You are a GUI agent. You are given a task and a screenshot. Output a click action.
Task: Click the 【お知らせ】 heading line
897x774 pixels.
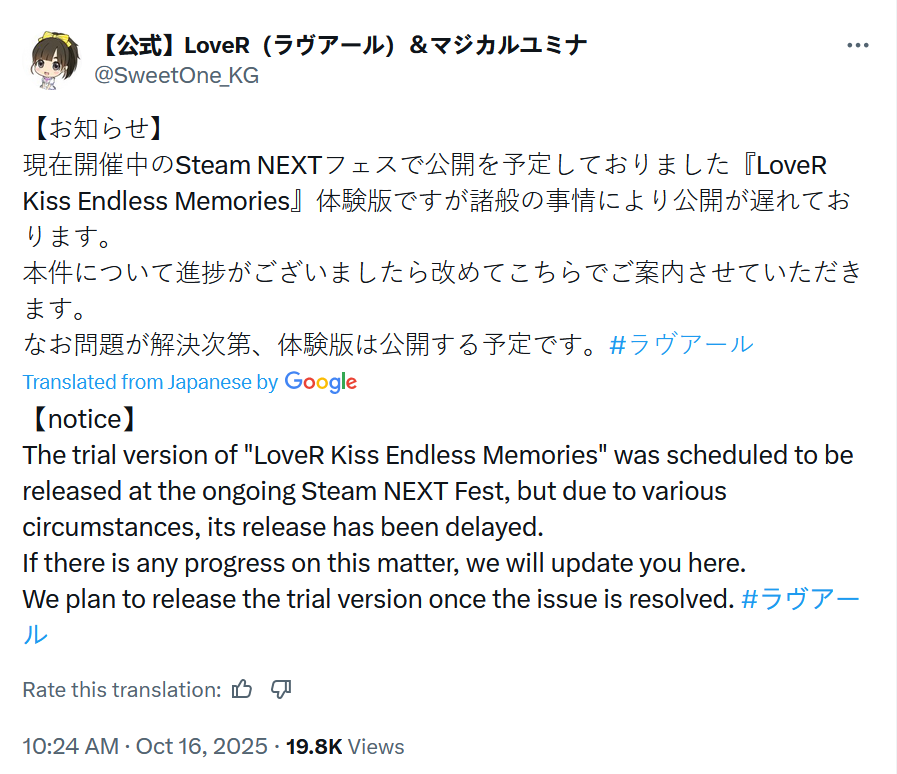pyautogui.click(x=92, y=128)
